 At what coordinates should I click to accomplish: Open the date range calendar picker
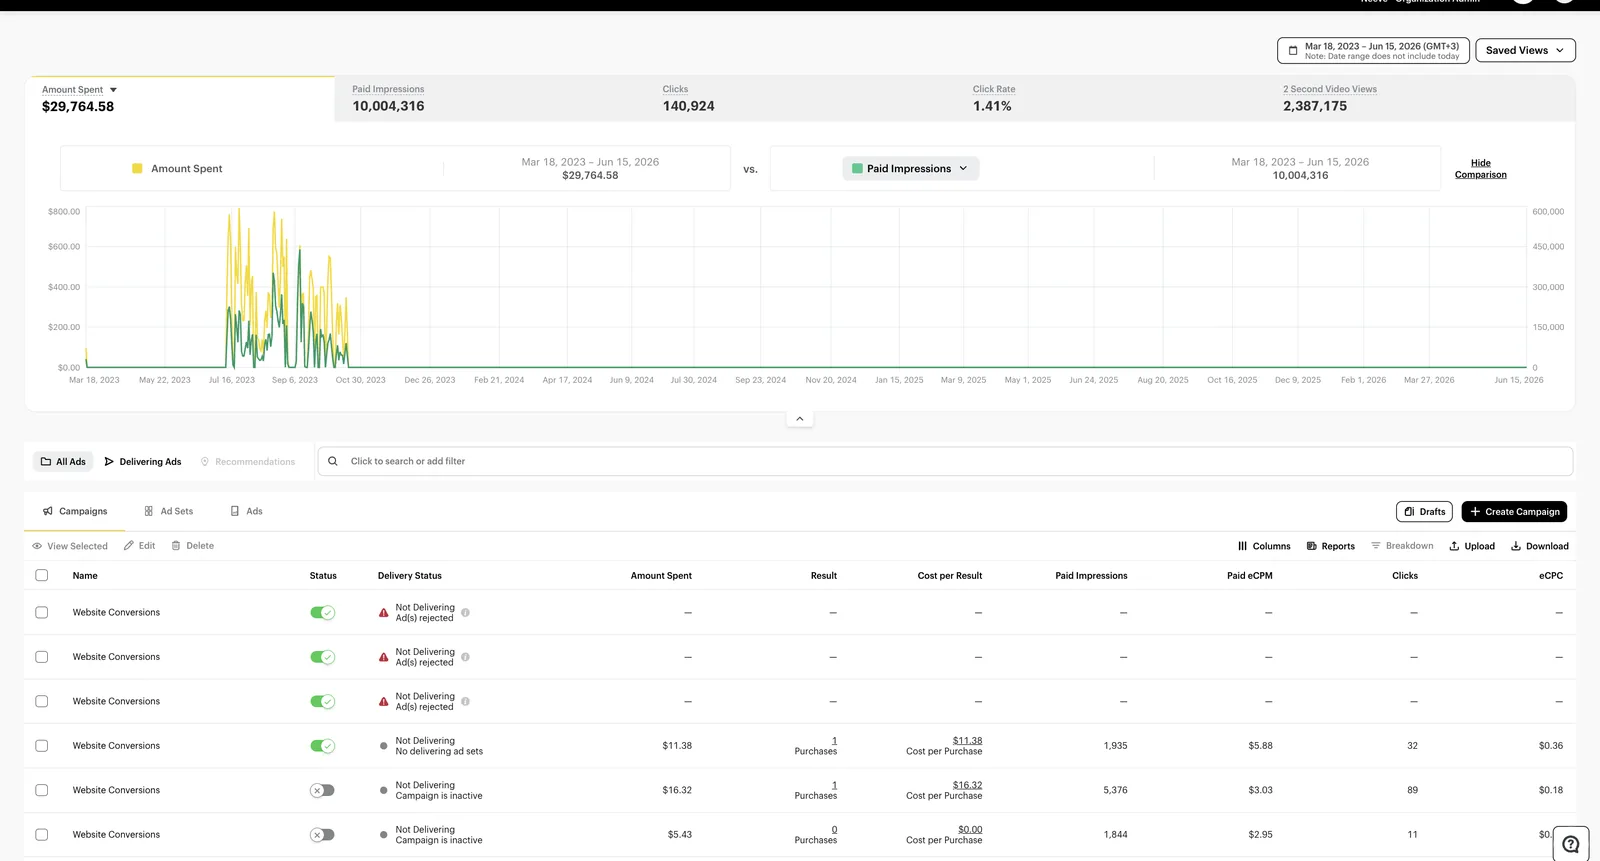coord(1373,50)
